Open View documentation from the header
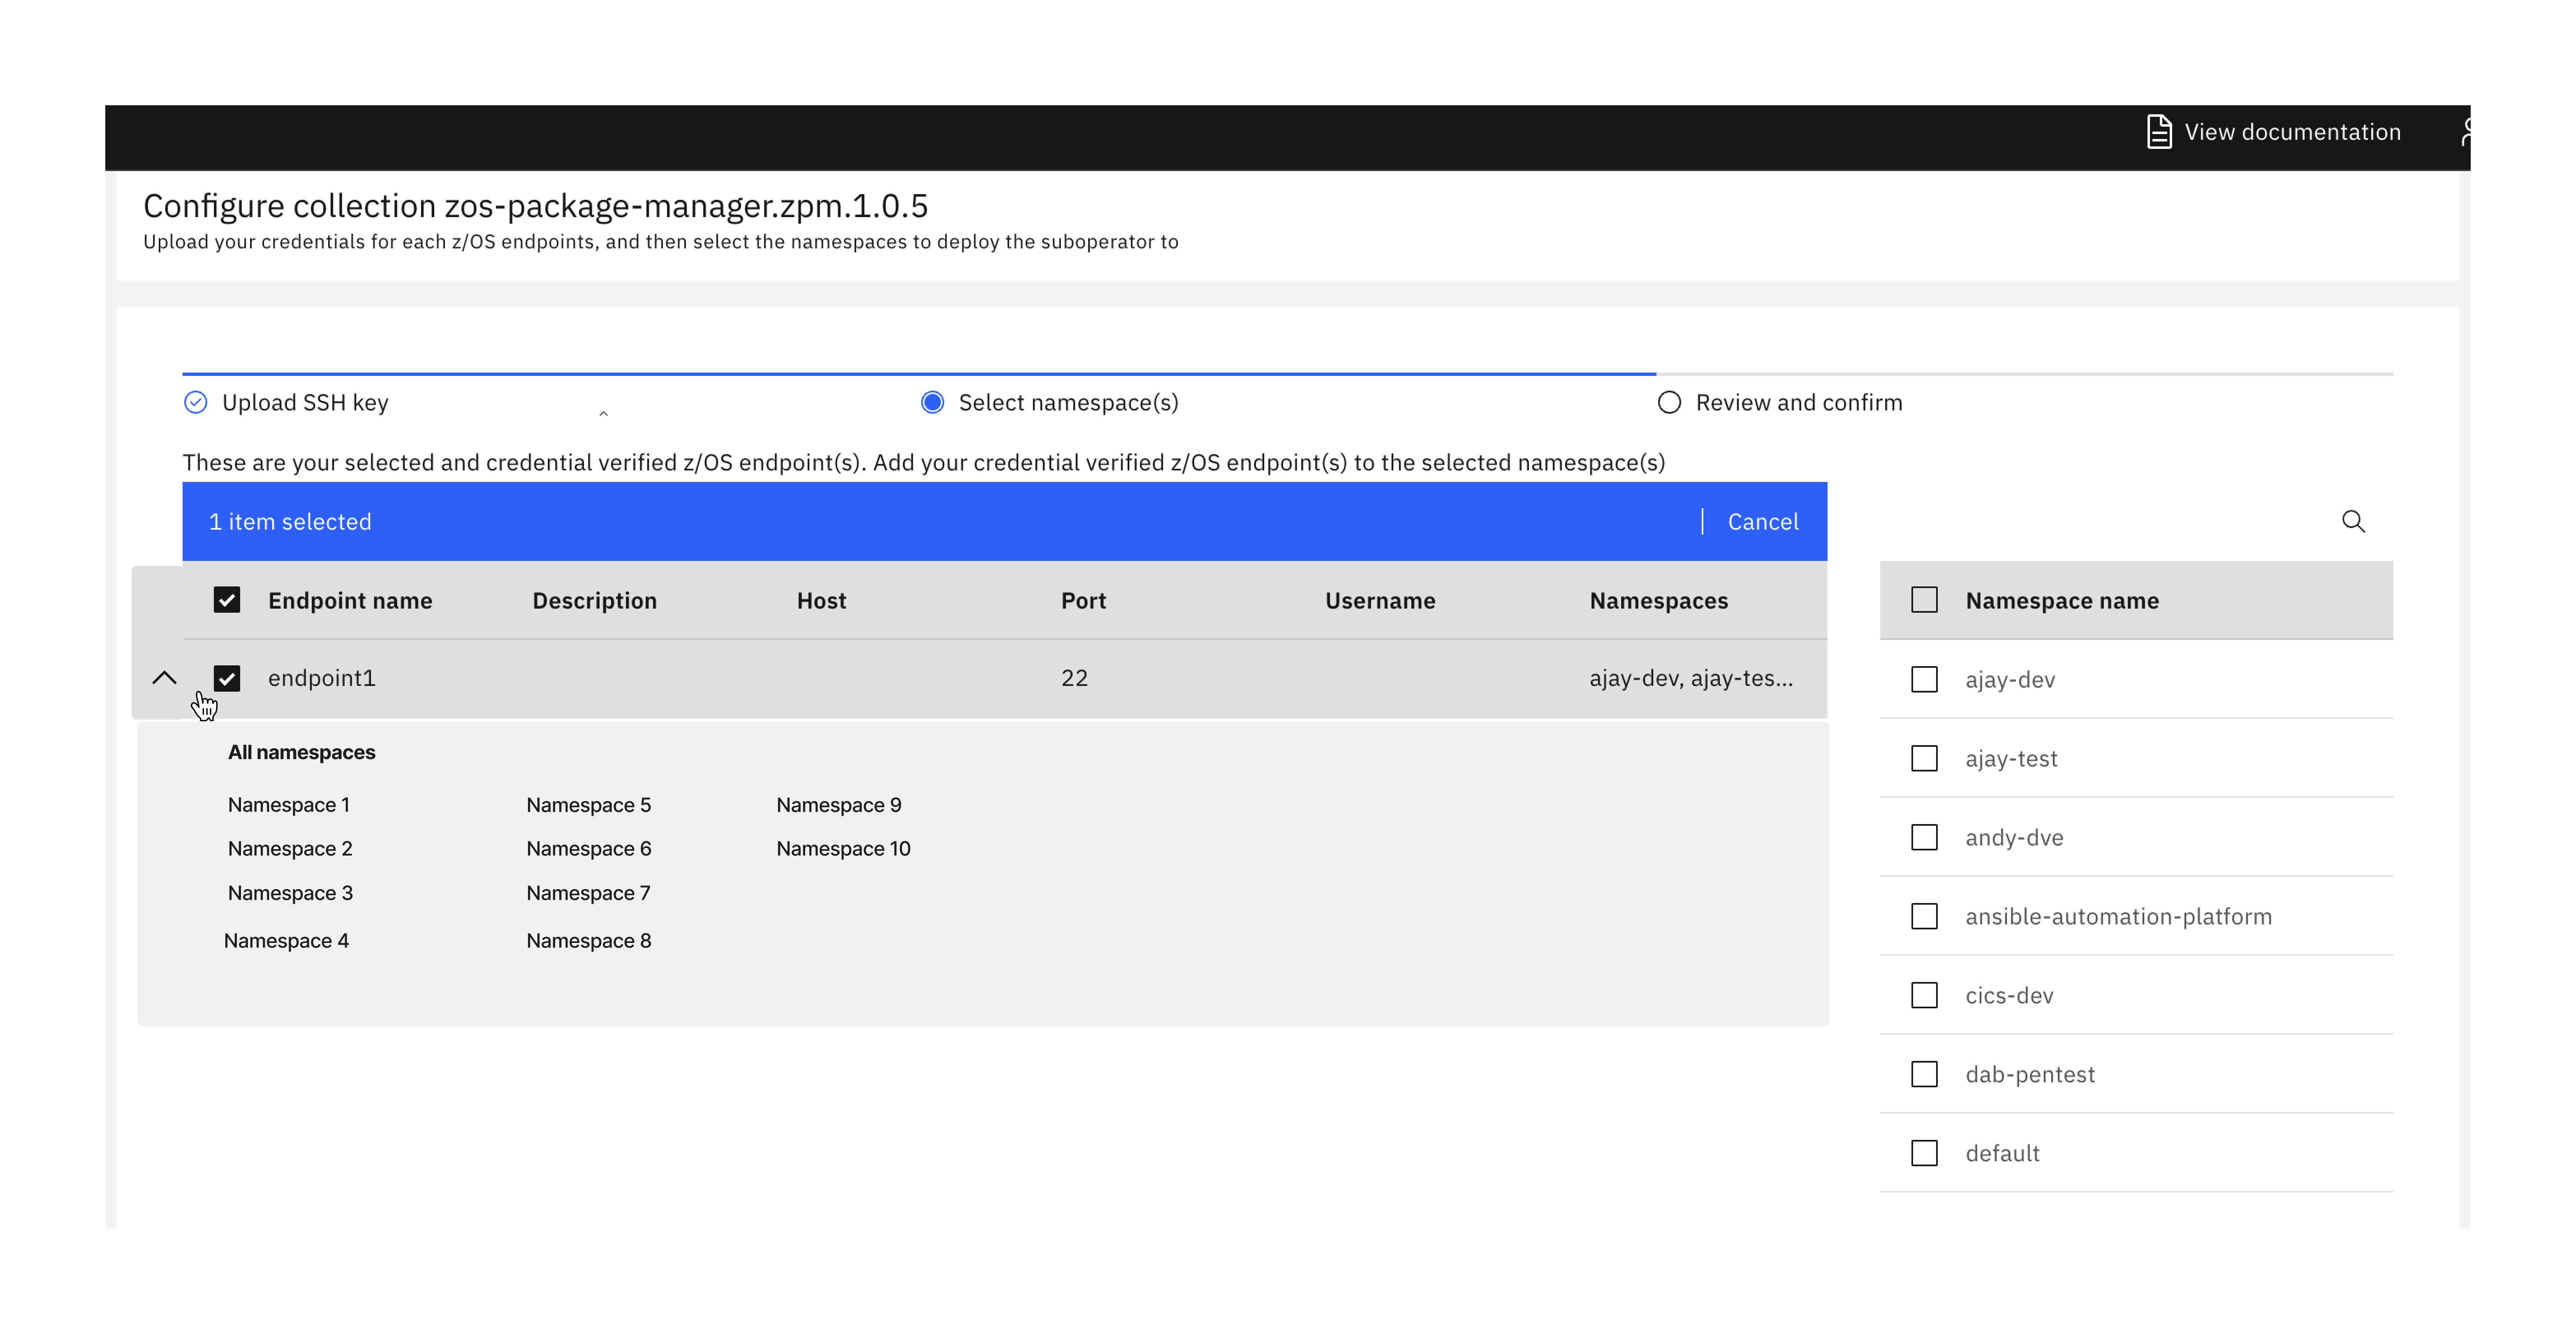2576x1334 pixels. tap(2293, 131)
